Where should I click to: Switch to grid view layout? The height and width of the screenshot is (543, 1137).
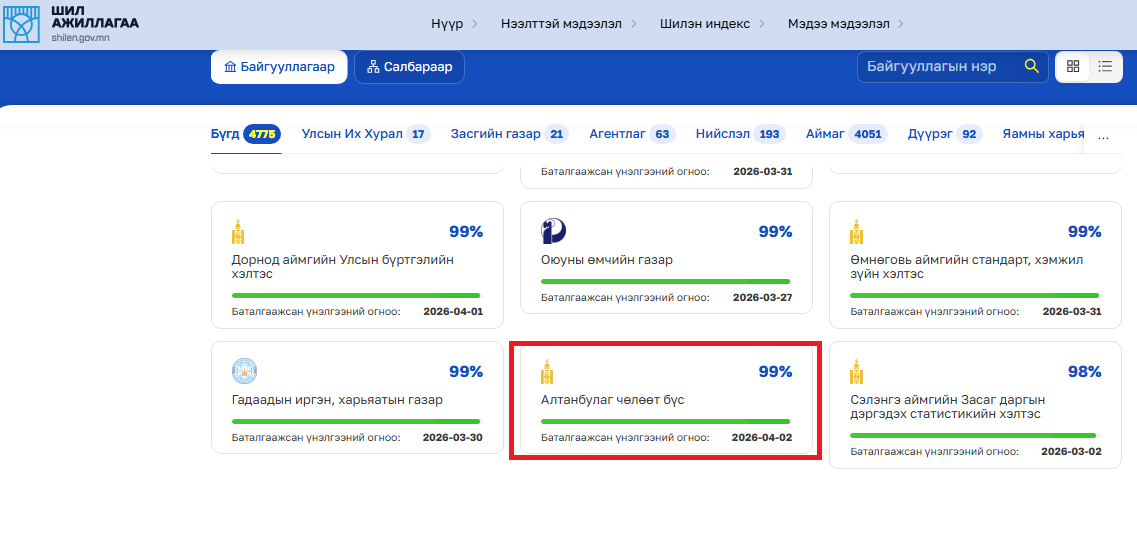pos(1073,67)
